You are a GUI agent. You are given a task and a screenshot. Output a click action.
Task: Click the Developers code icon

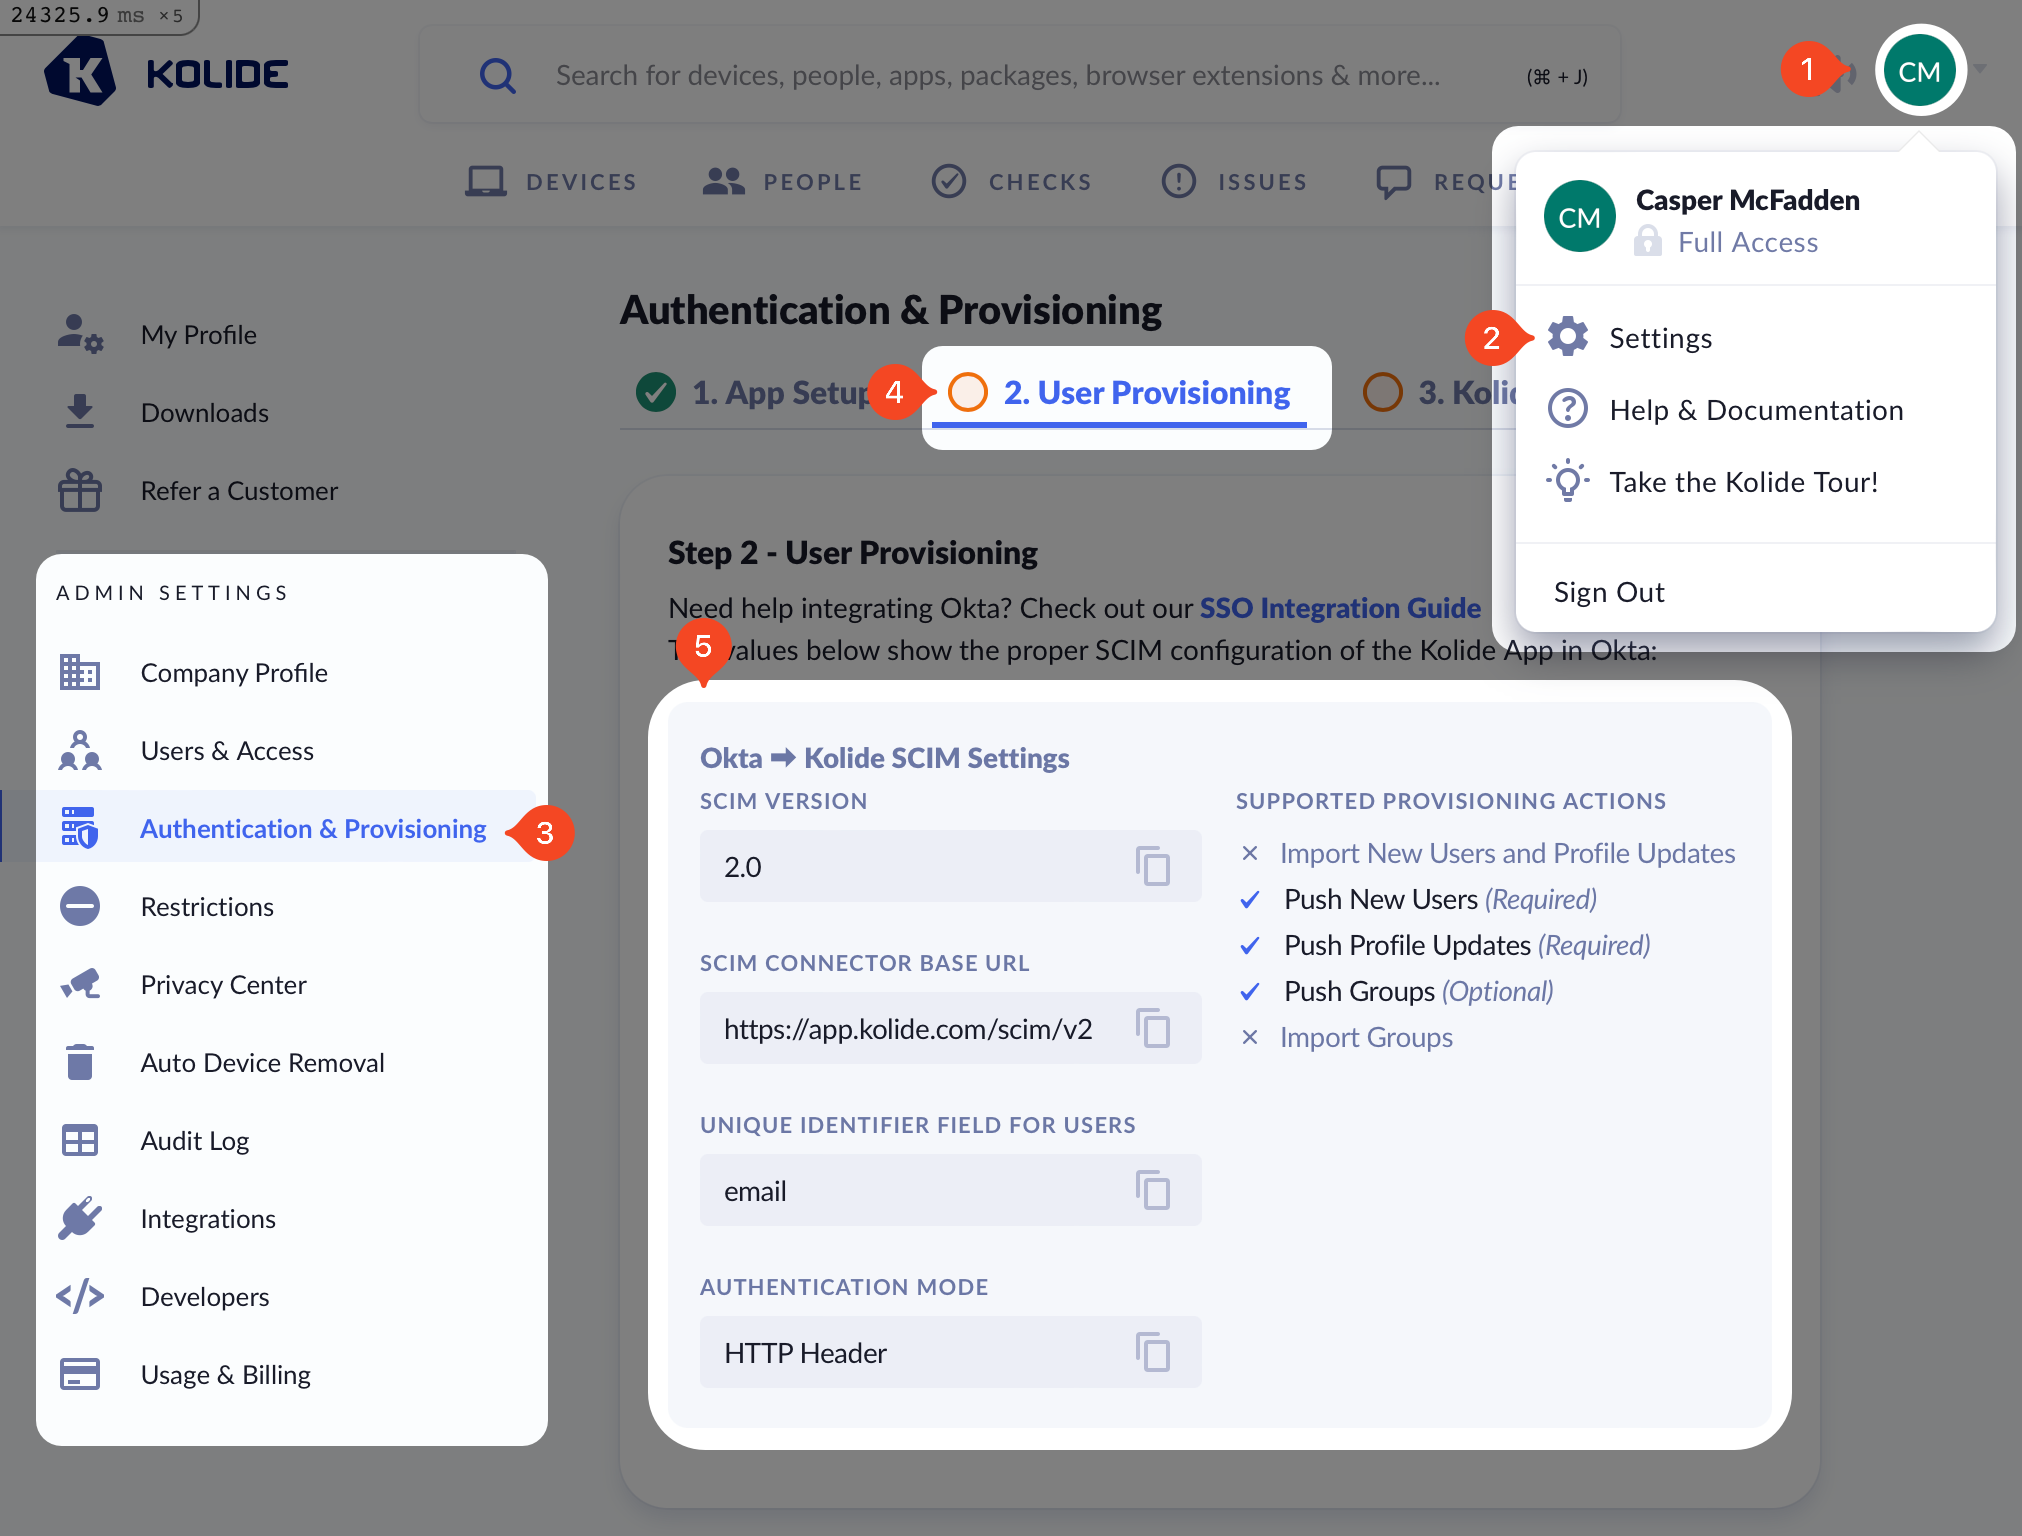(79, 1296)
